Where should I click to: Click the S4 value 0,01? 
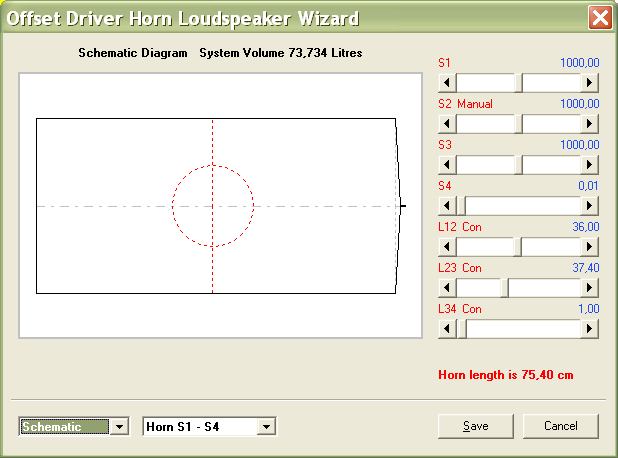point(588,186)
